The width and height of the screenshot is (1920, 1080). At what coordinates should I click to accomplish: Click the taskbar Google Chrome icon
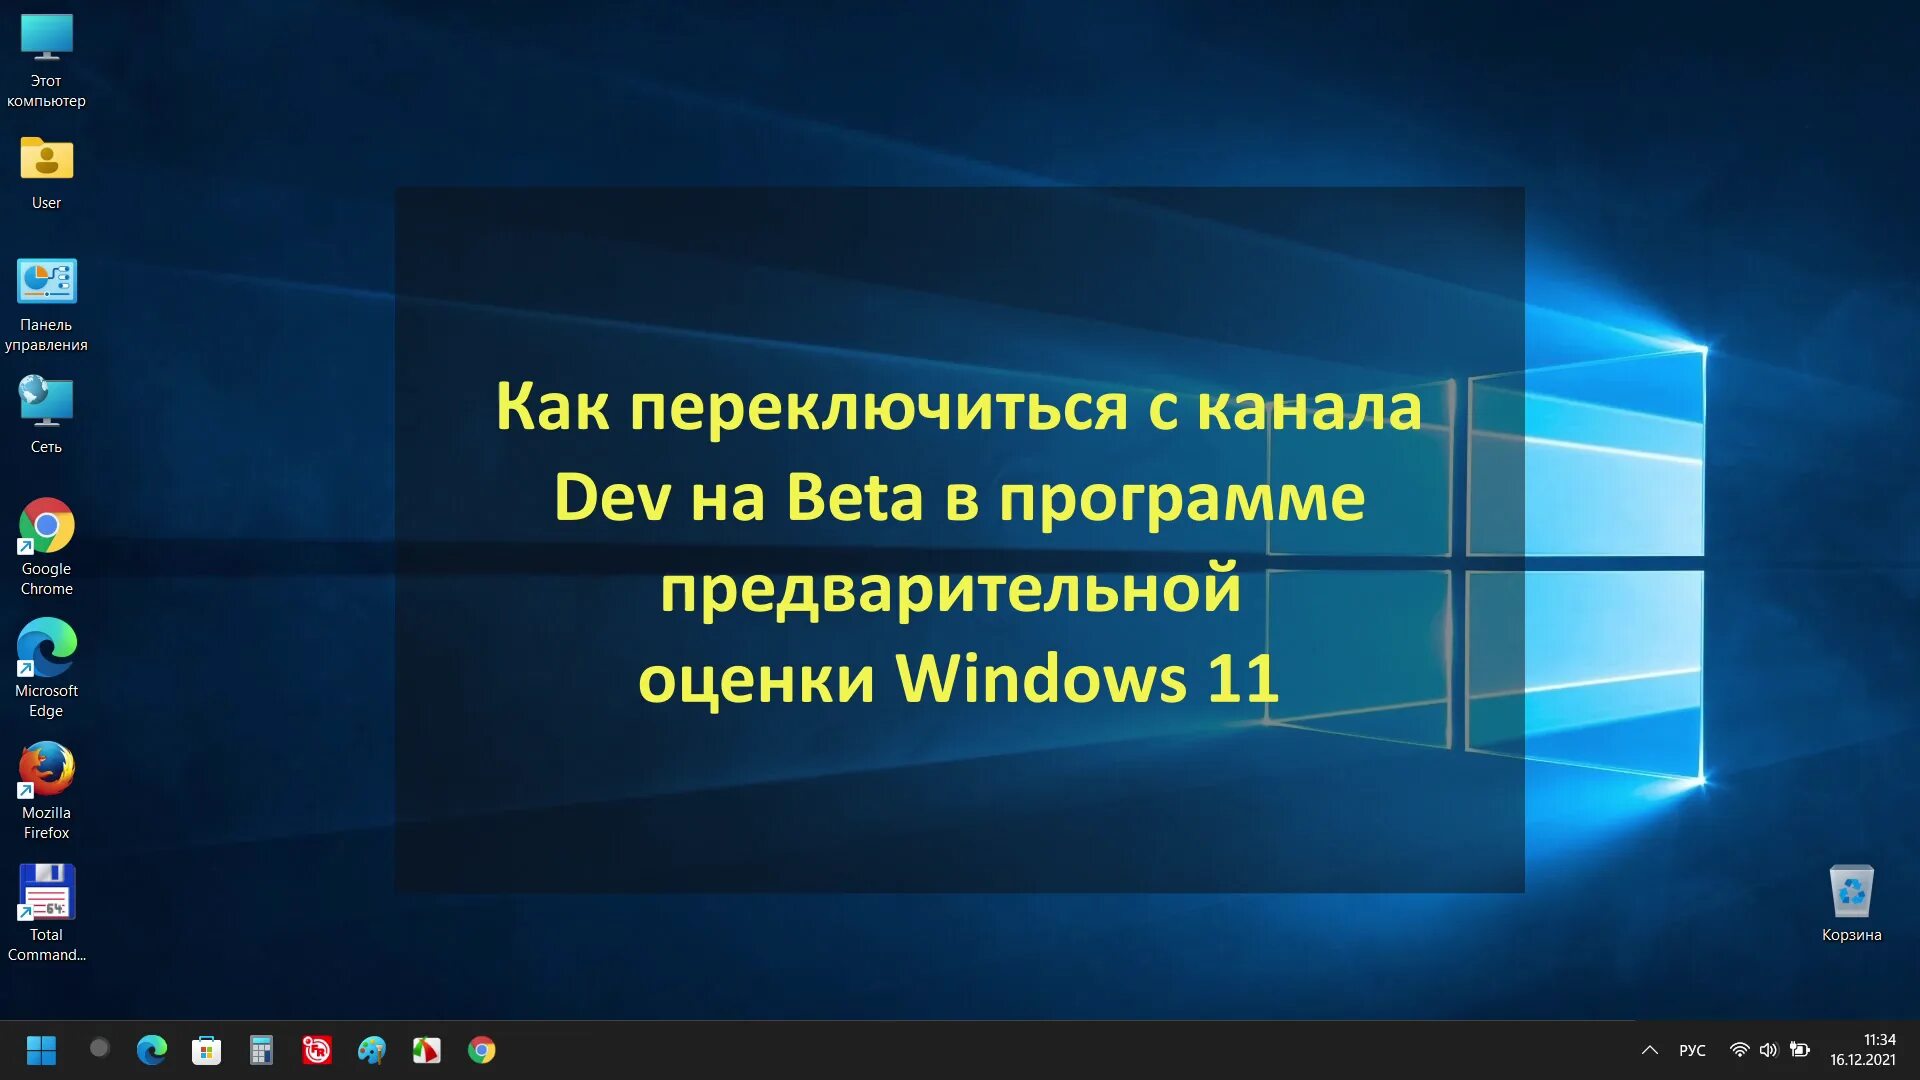tap(480, 1050)
